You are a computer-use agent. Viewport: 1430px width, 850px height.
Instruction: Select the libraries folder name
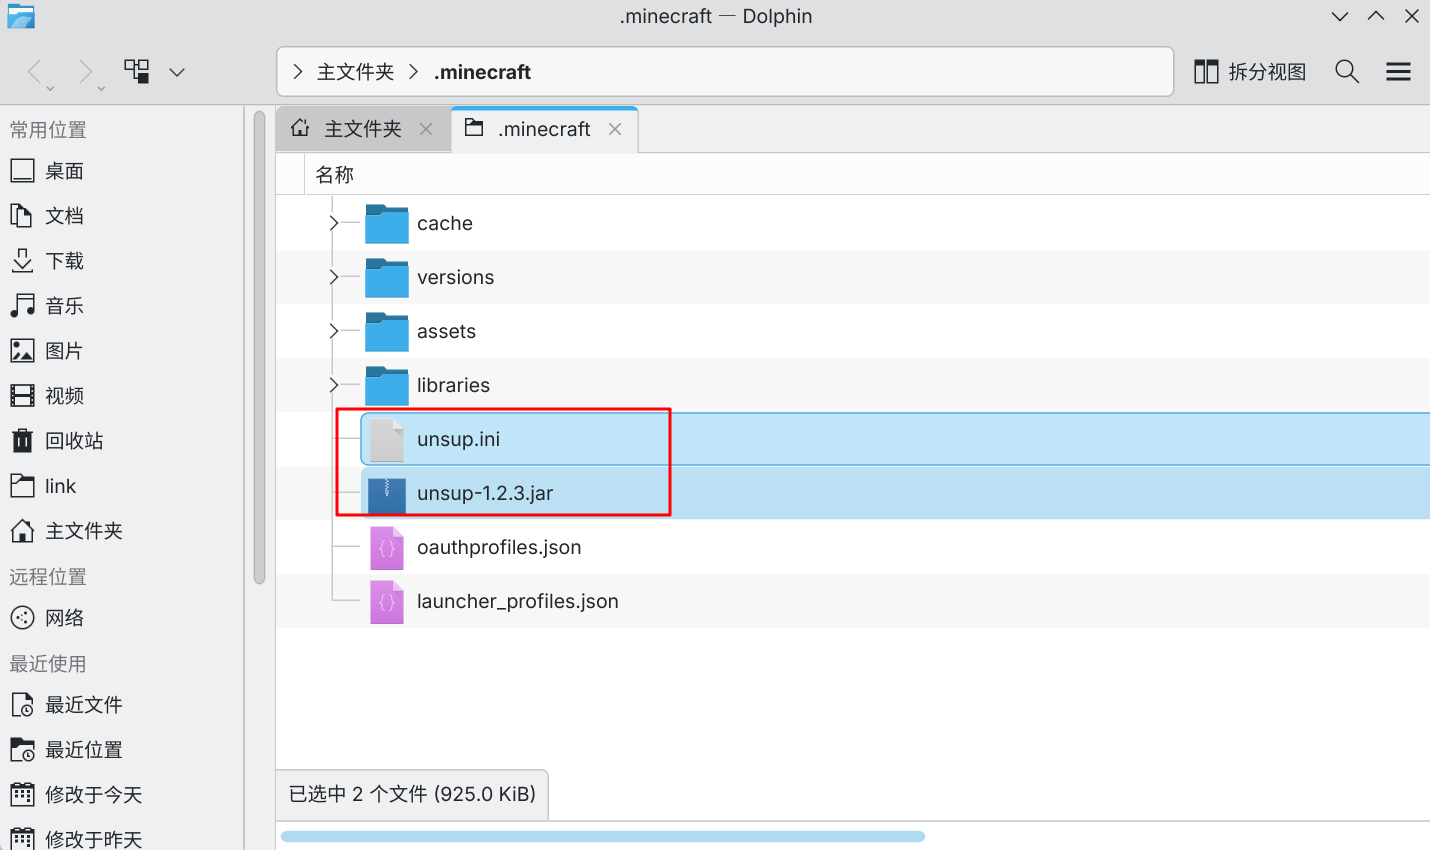click(453, 385)
